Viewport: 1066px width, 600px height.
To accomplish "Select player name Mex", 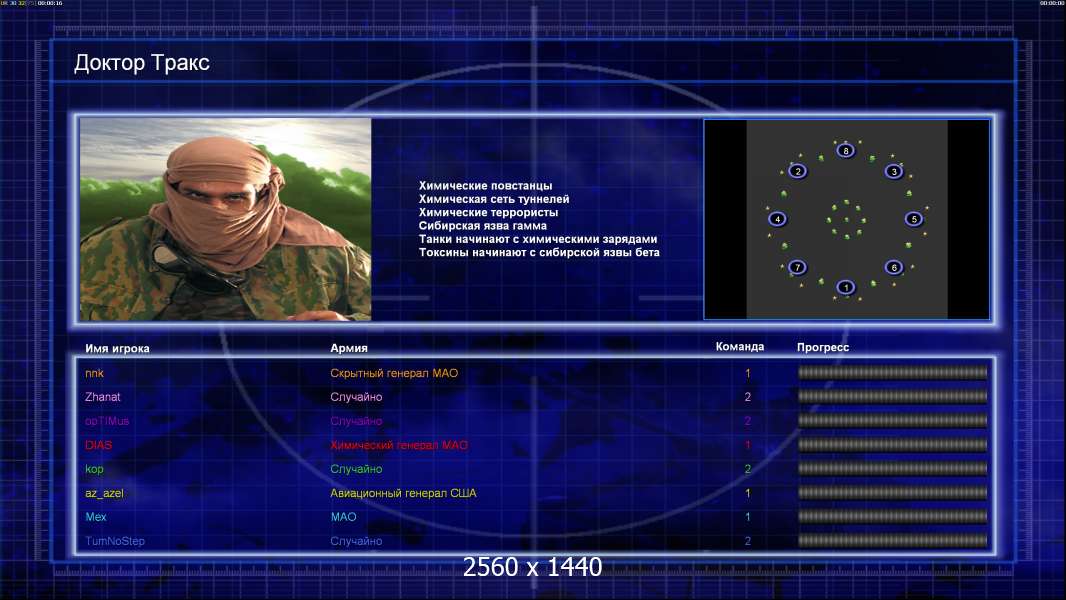I will coord(96,517).
